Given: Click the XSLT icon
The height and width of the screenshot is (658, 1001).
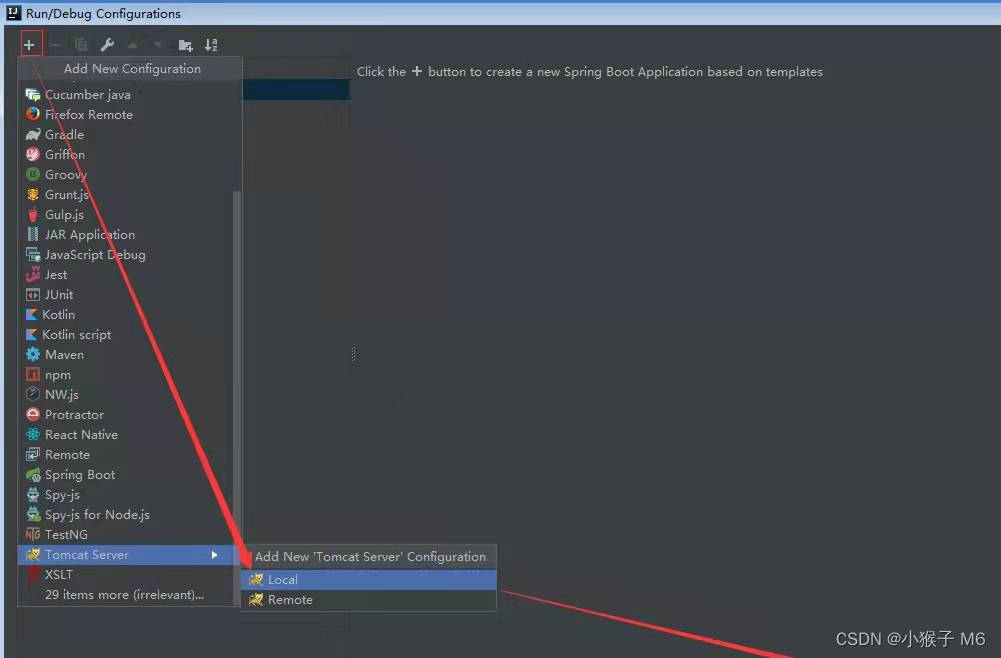Looking at the screenshot, I should (x=33, y=574).
